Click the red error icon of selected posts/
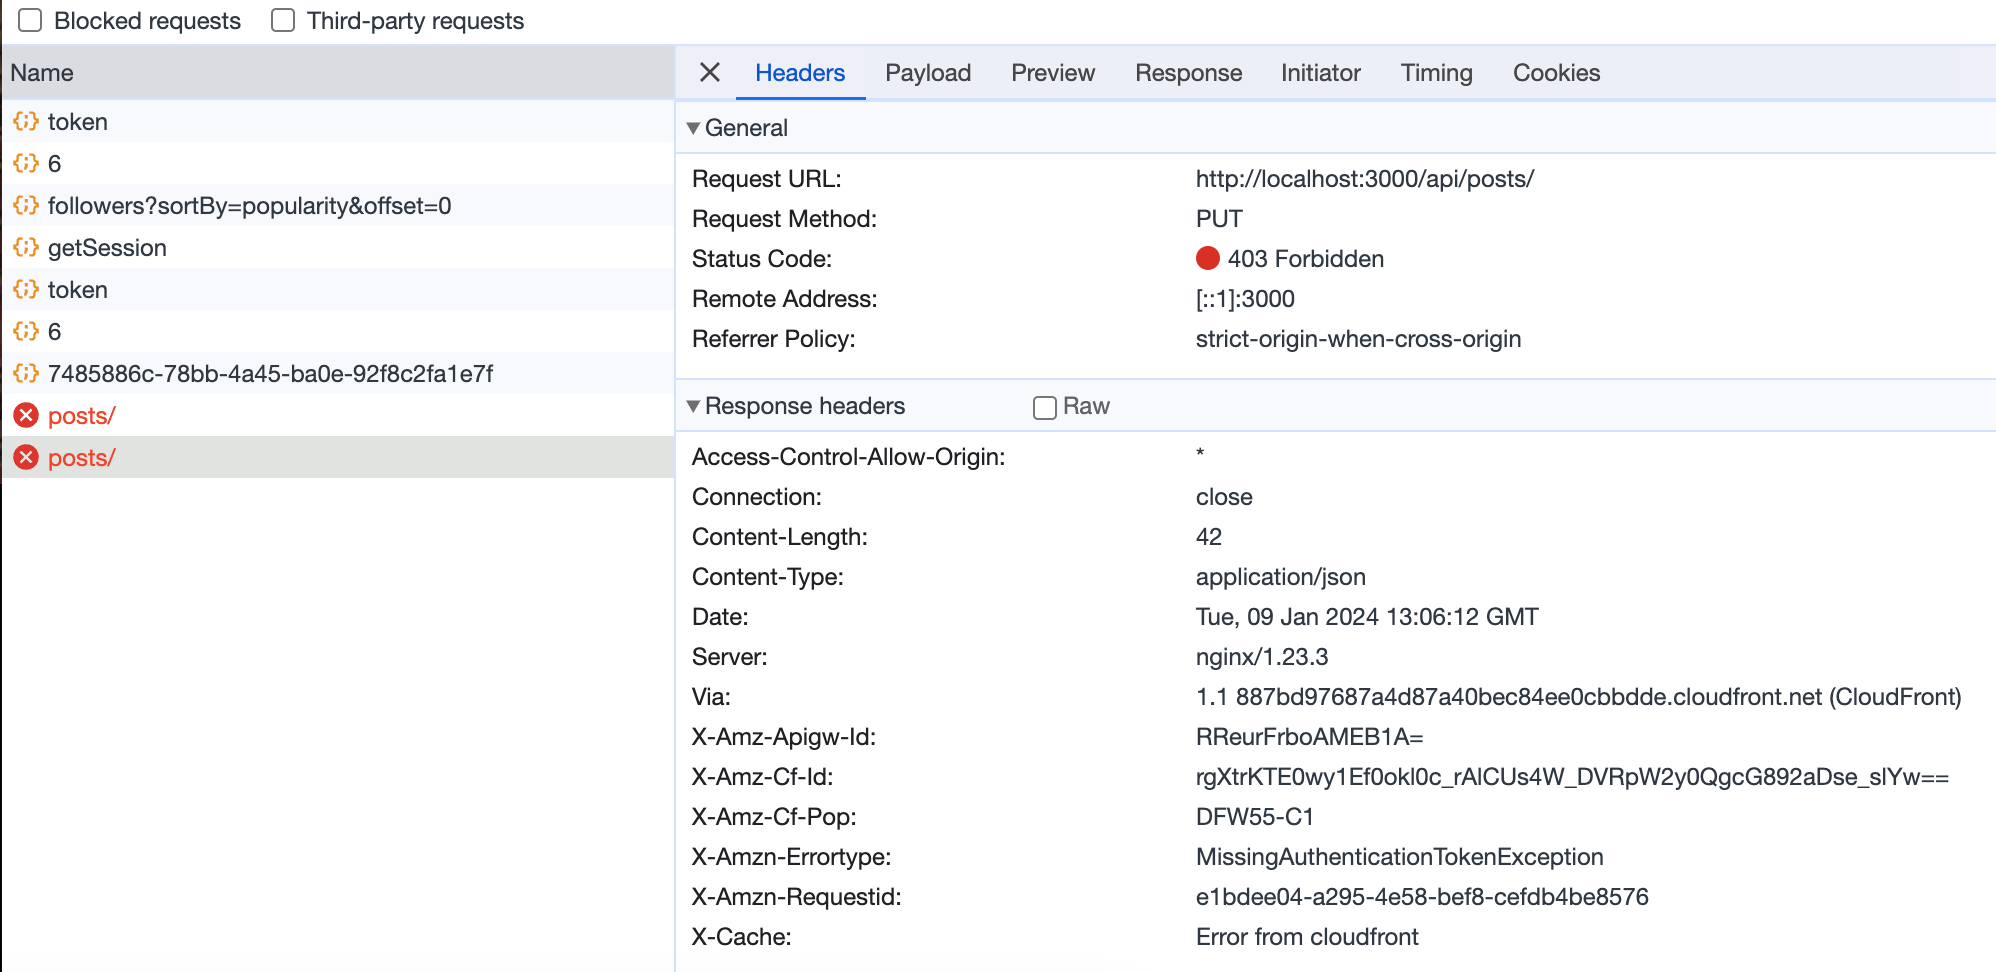 pyautogui.click(x=26, y=457)
